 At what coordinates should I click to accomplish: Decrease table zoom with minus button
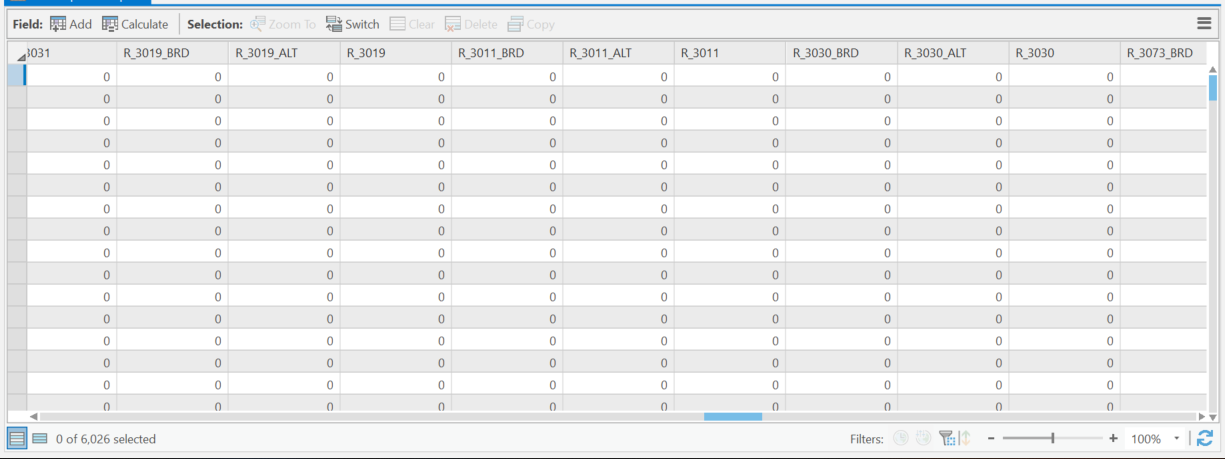pos(991,439)
